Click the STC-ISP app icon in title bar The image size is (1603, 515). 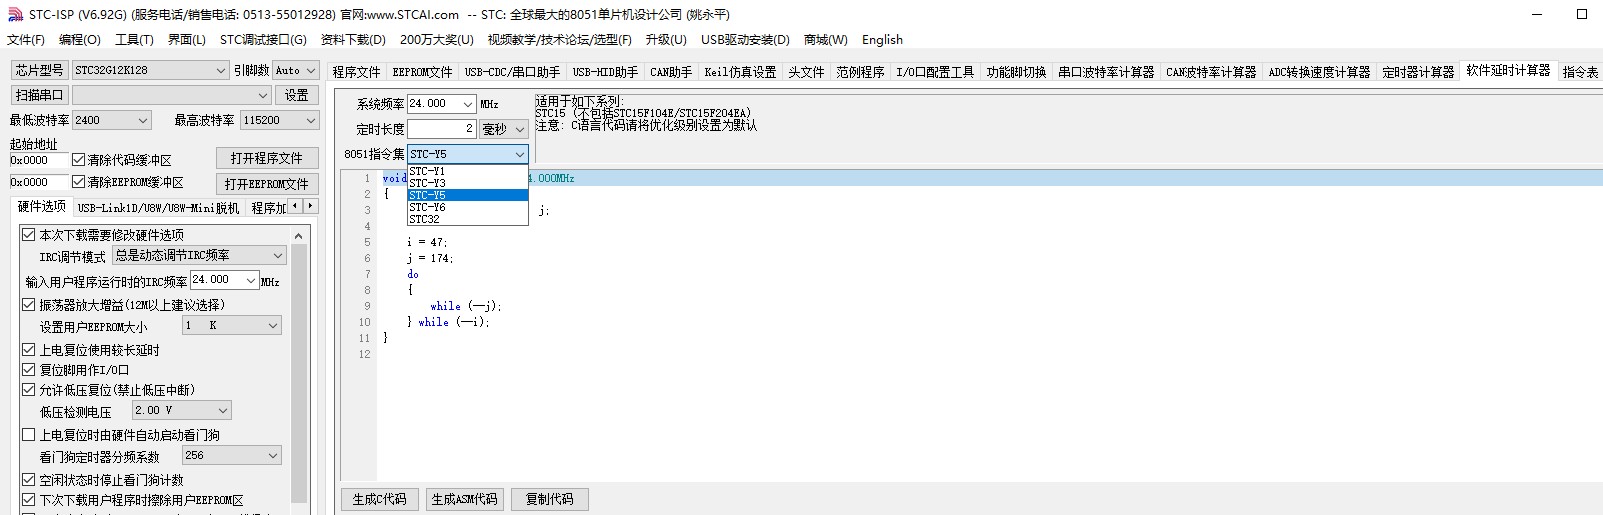click(15, 14)
